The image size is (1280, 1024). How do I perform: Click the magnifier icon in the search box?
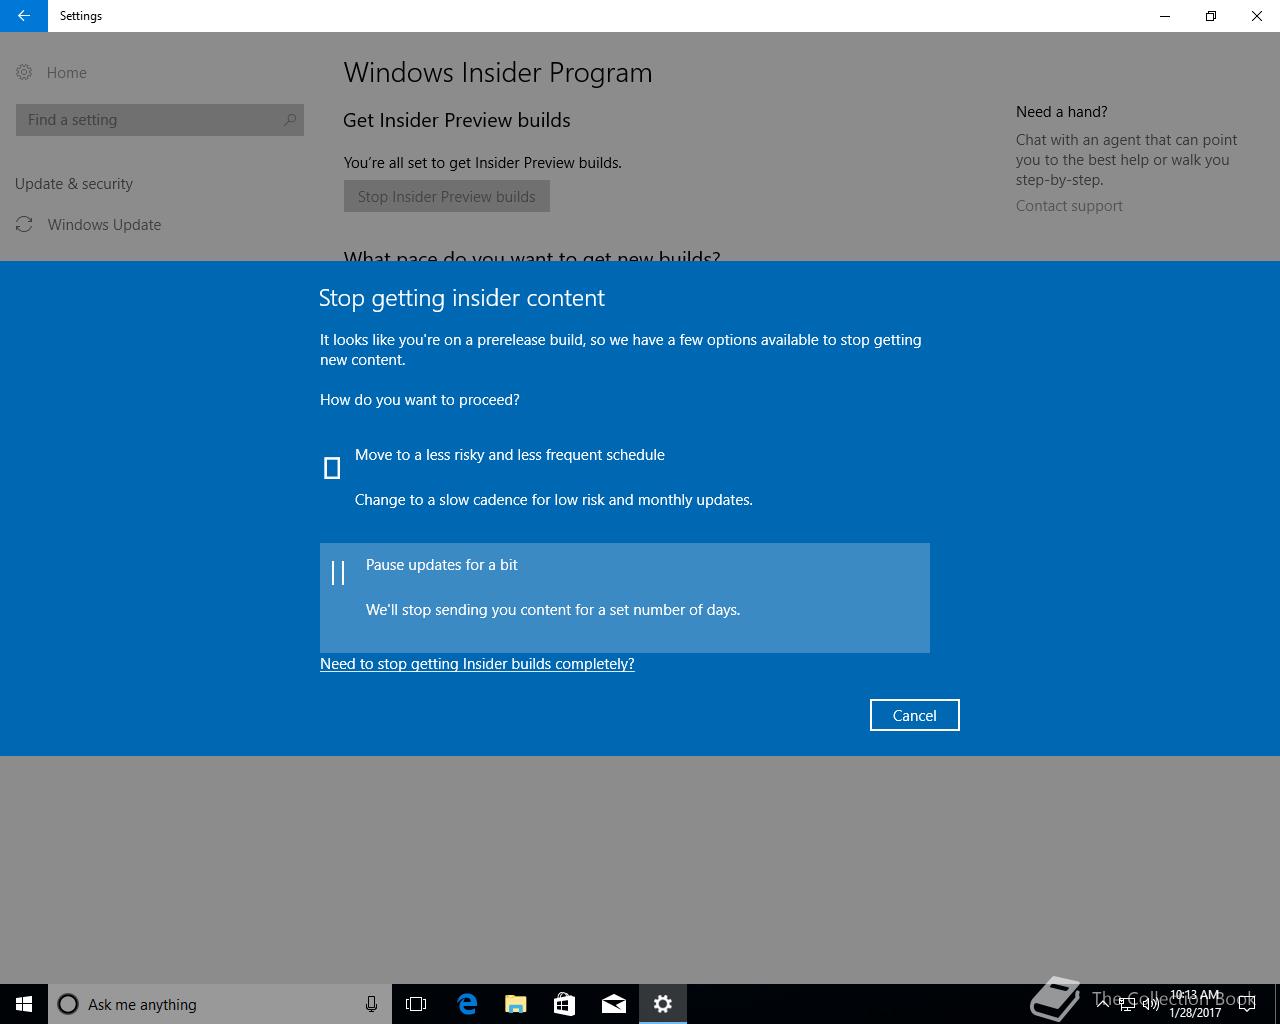coord(290,120)
